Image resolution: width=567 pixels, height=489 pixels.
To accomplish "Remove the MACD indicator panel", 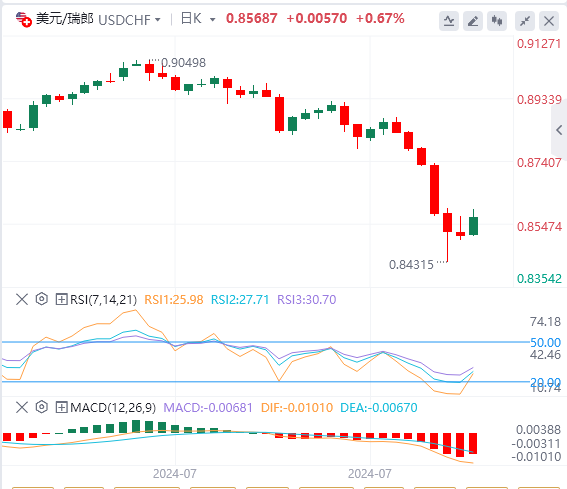I will 22,408.
